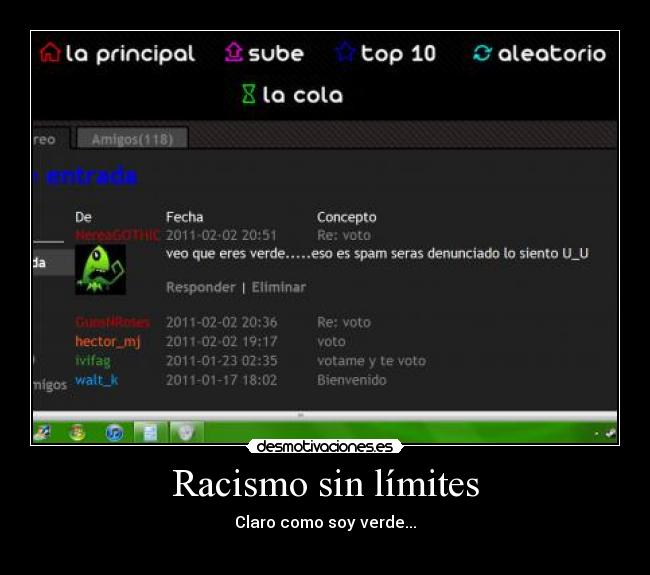Select the date 2011-01-23 02:35
Viewport: 650px width, 575px height.
pyautogui.click(x=221, y=361)
